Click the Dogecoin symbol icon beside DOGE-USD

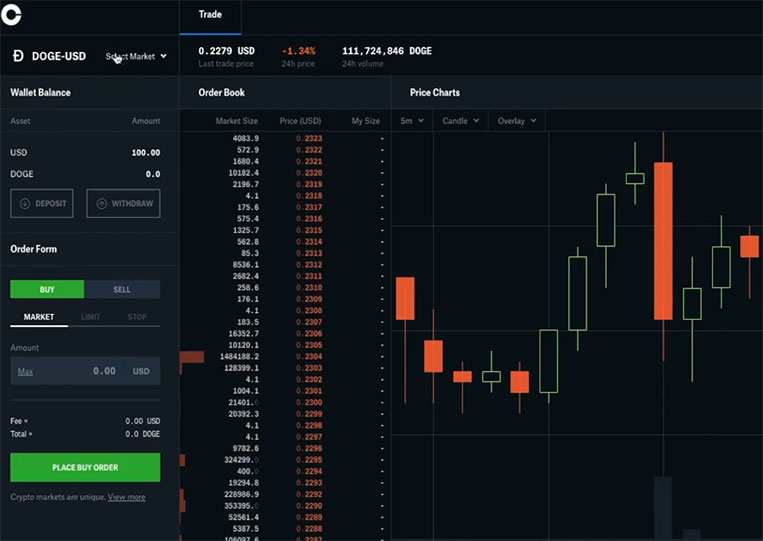18,56
